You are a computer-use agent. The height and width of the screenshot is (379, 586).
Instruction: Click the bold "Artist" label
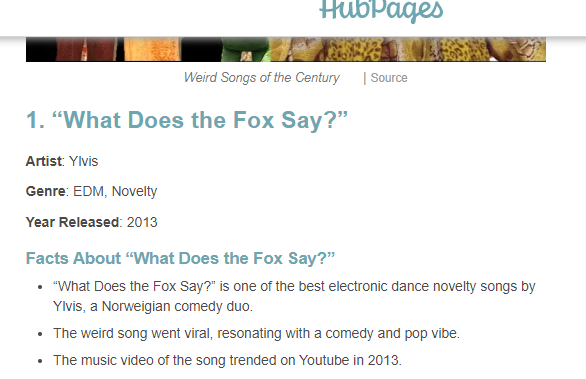click(x=43, y=161)
